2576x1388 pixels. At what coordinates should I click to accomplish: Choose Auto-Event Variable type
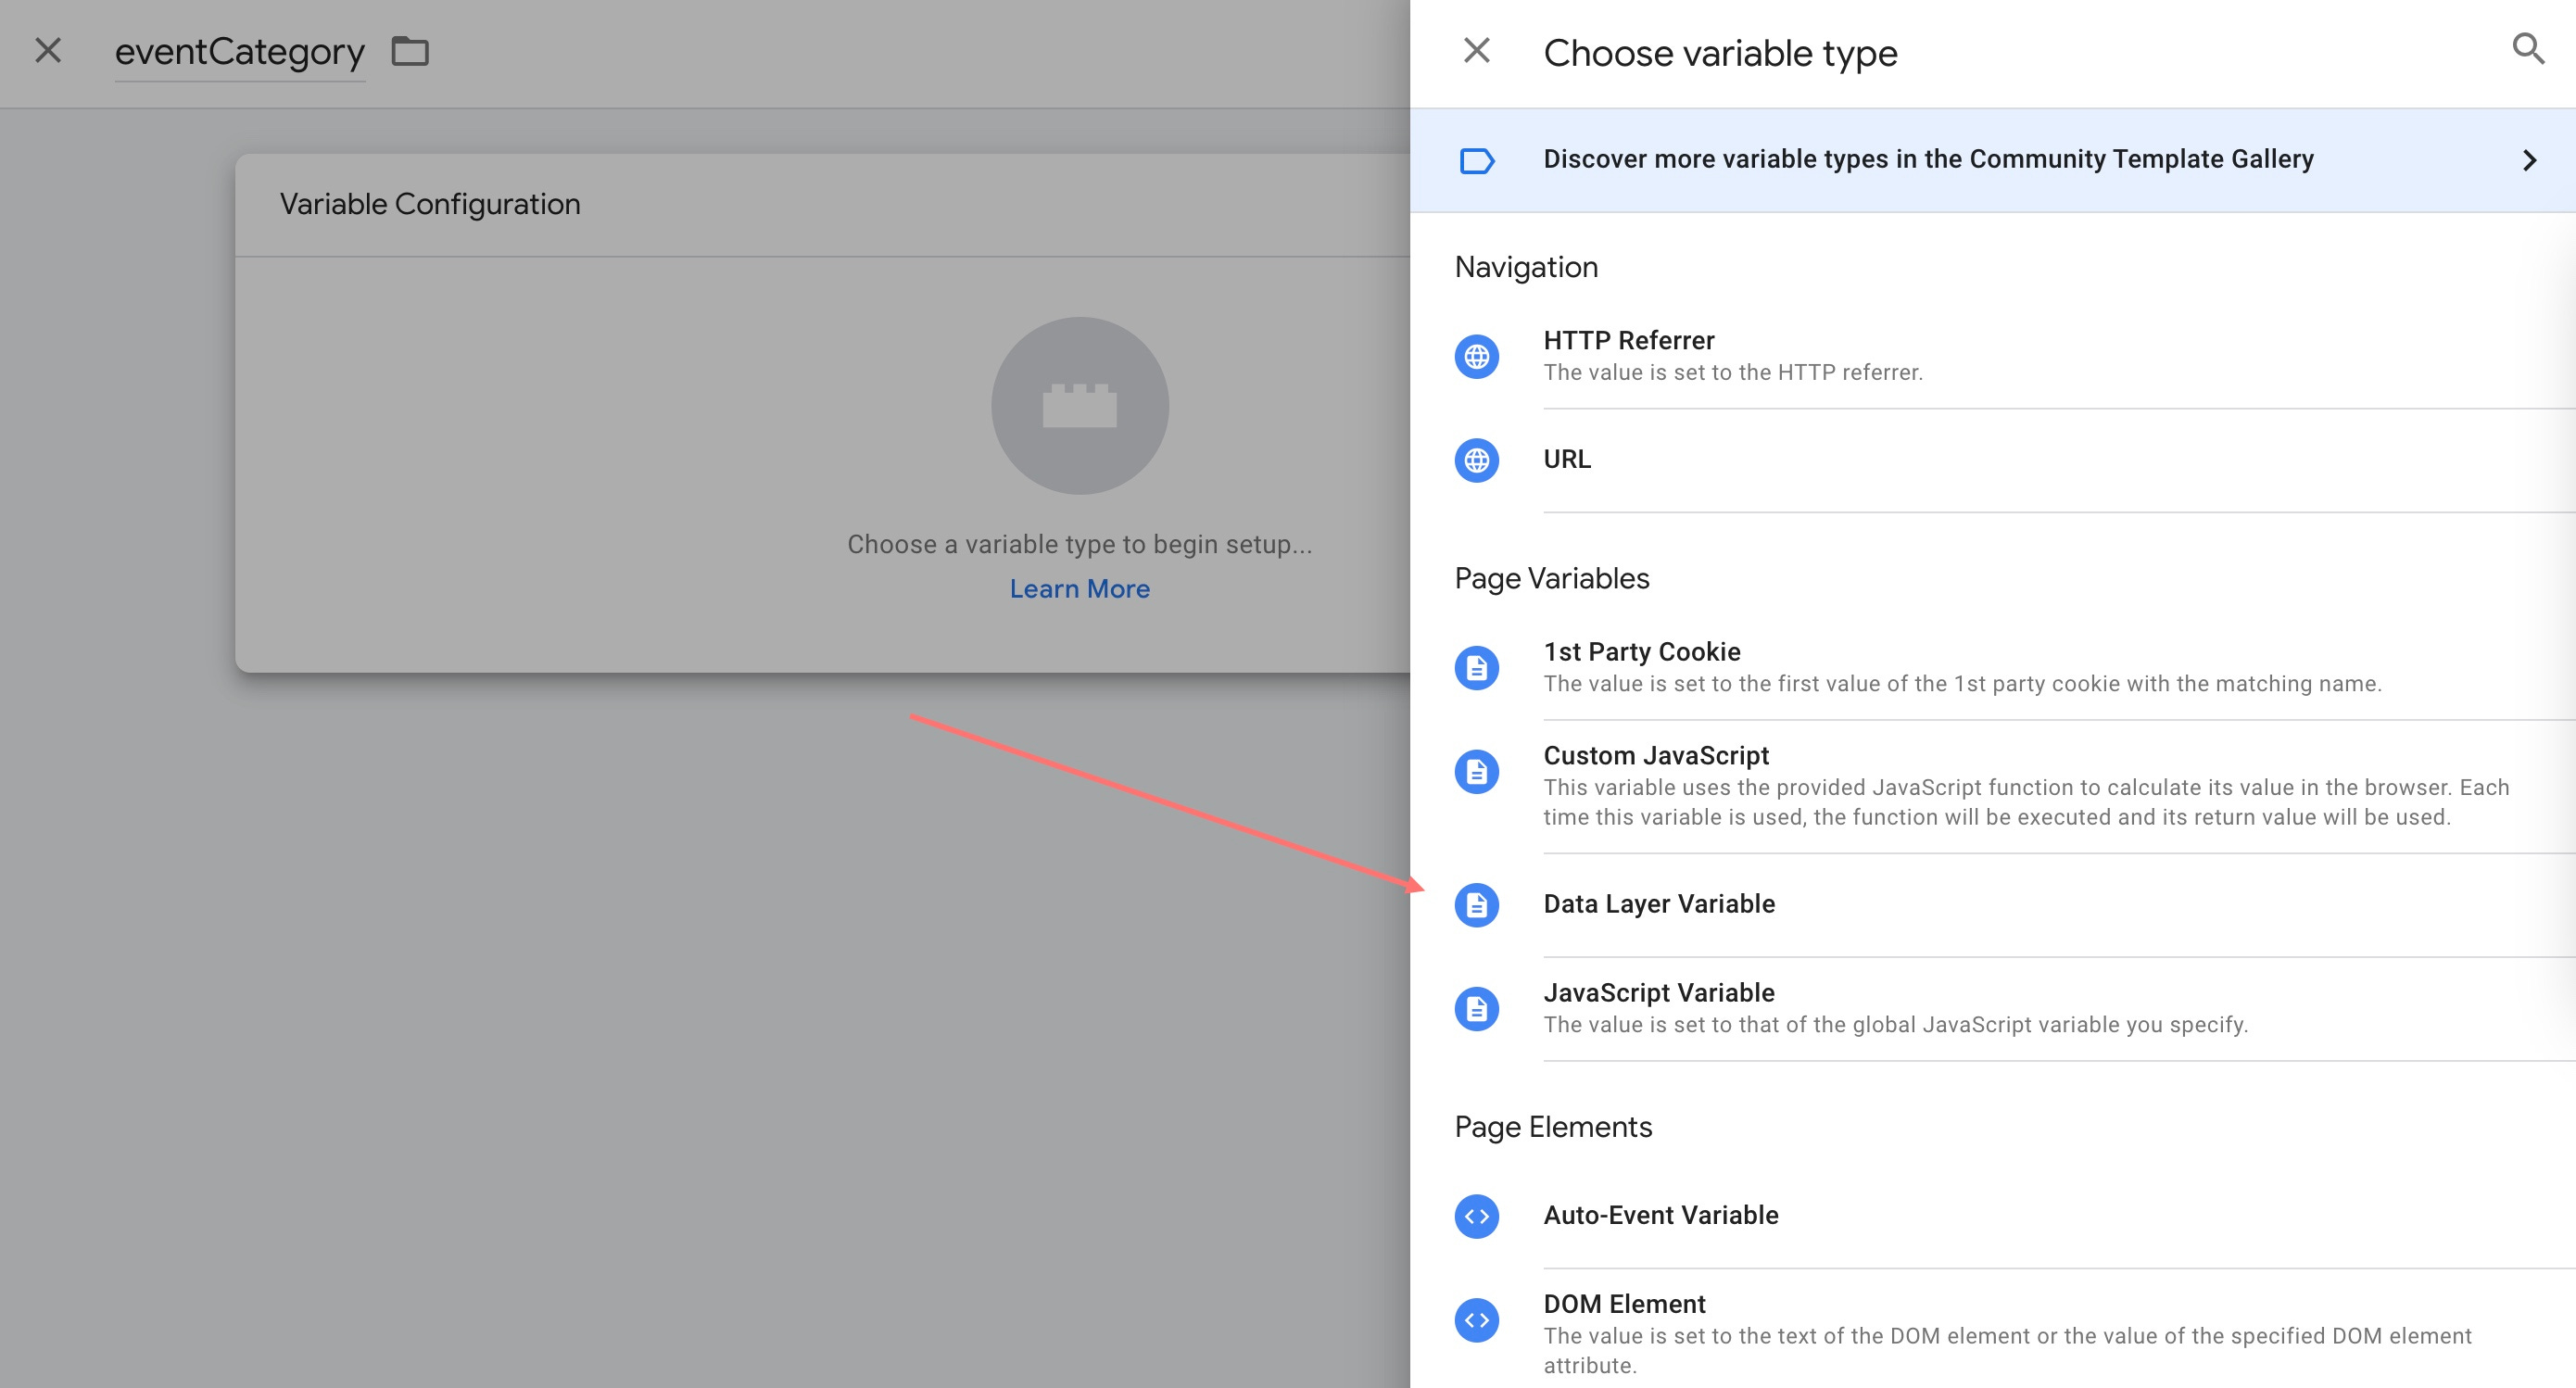point(1992,1216)
